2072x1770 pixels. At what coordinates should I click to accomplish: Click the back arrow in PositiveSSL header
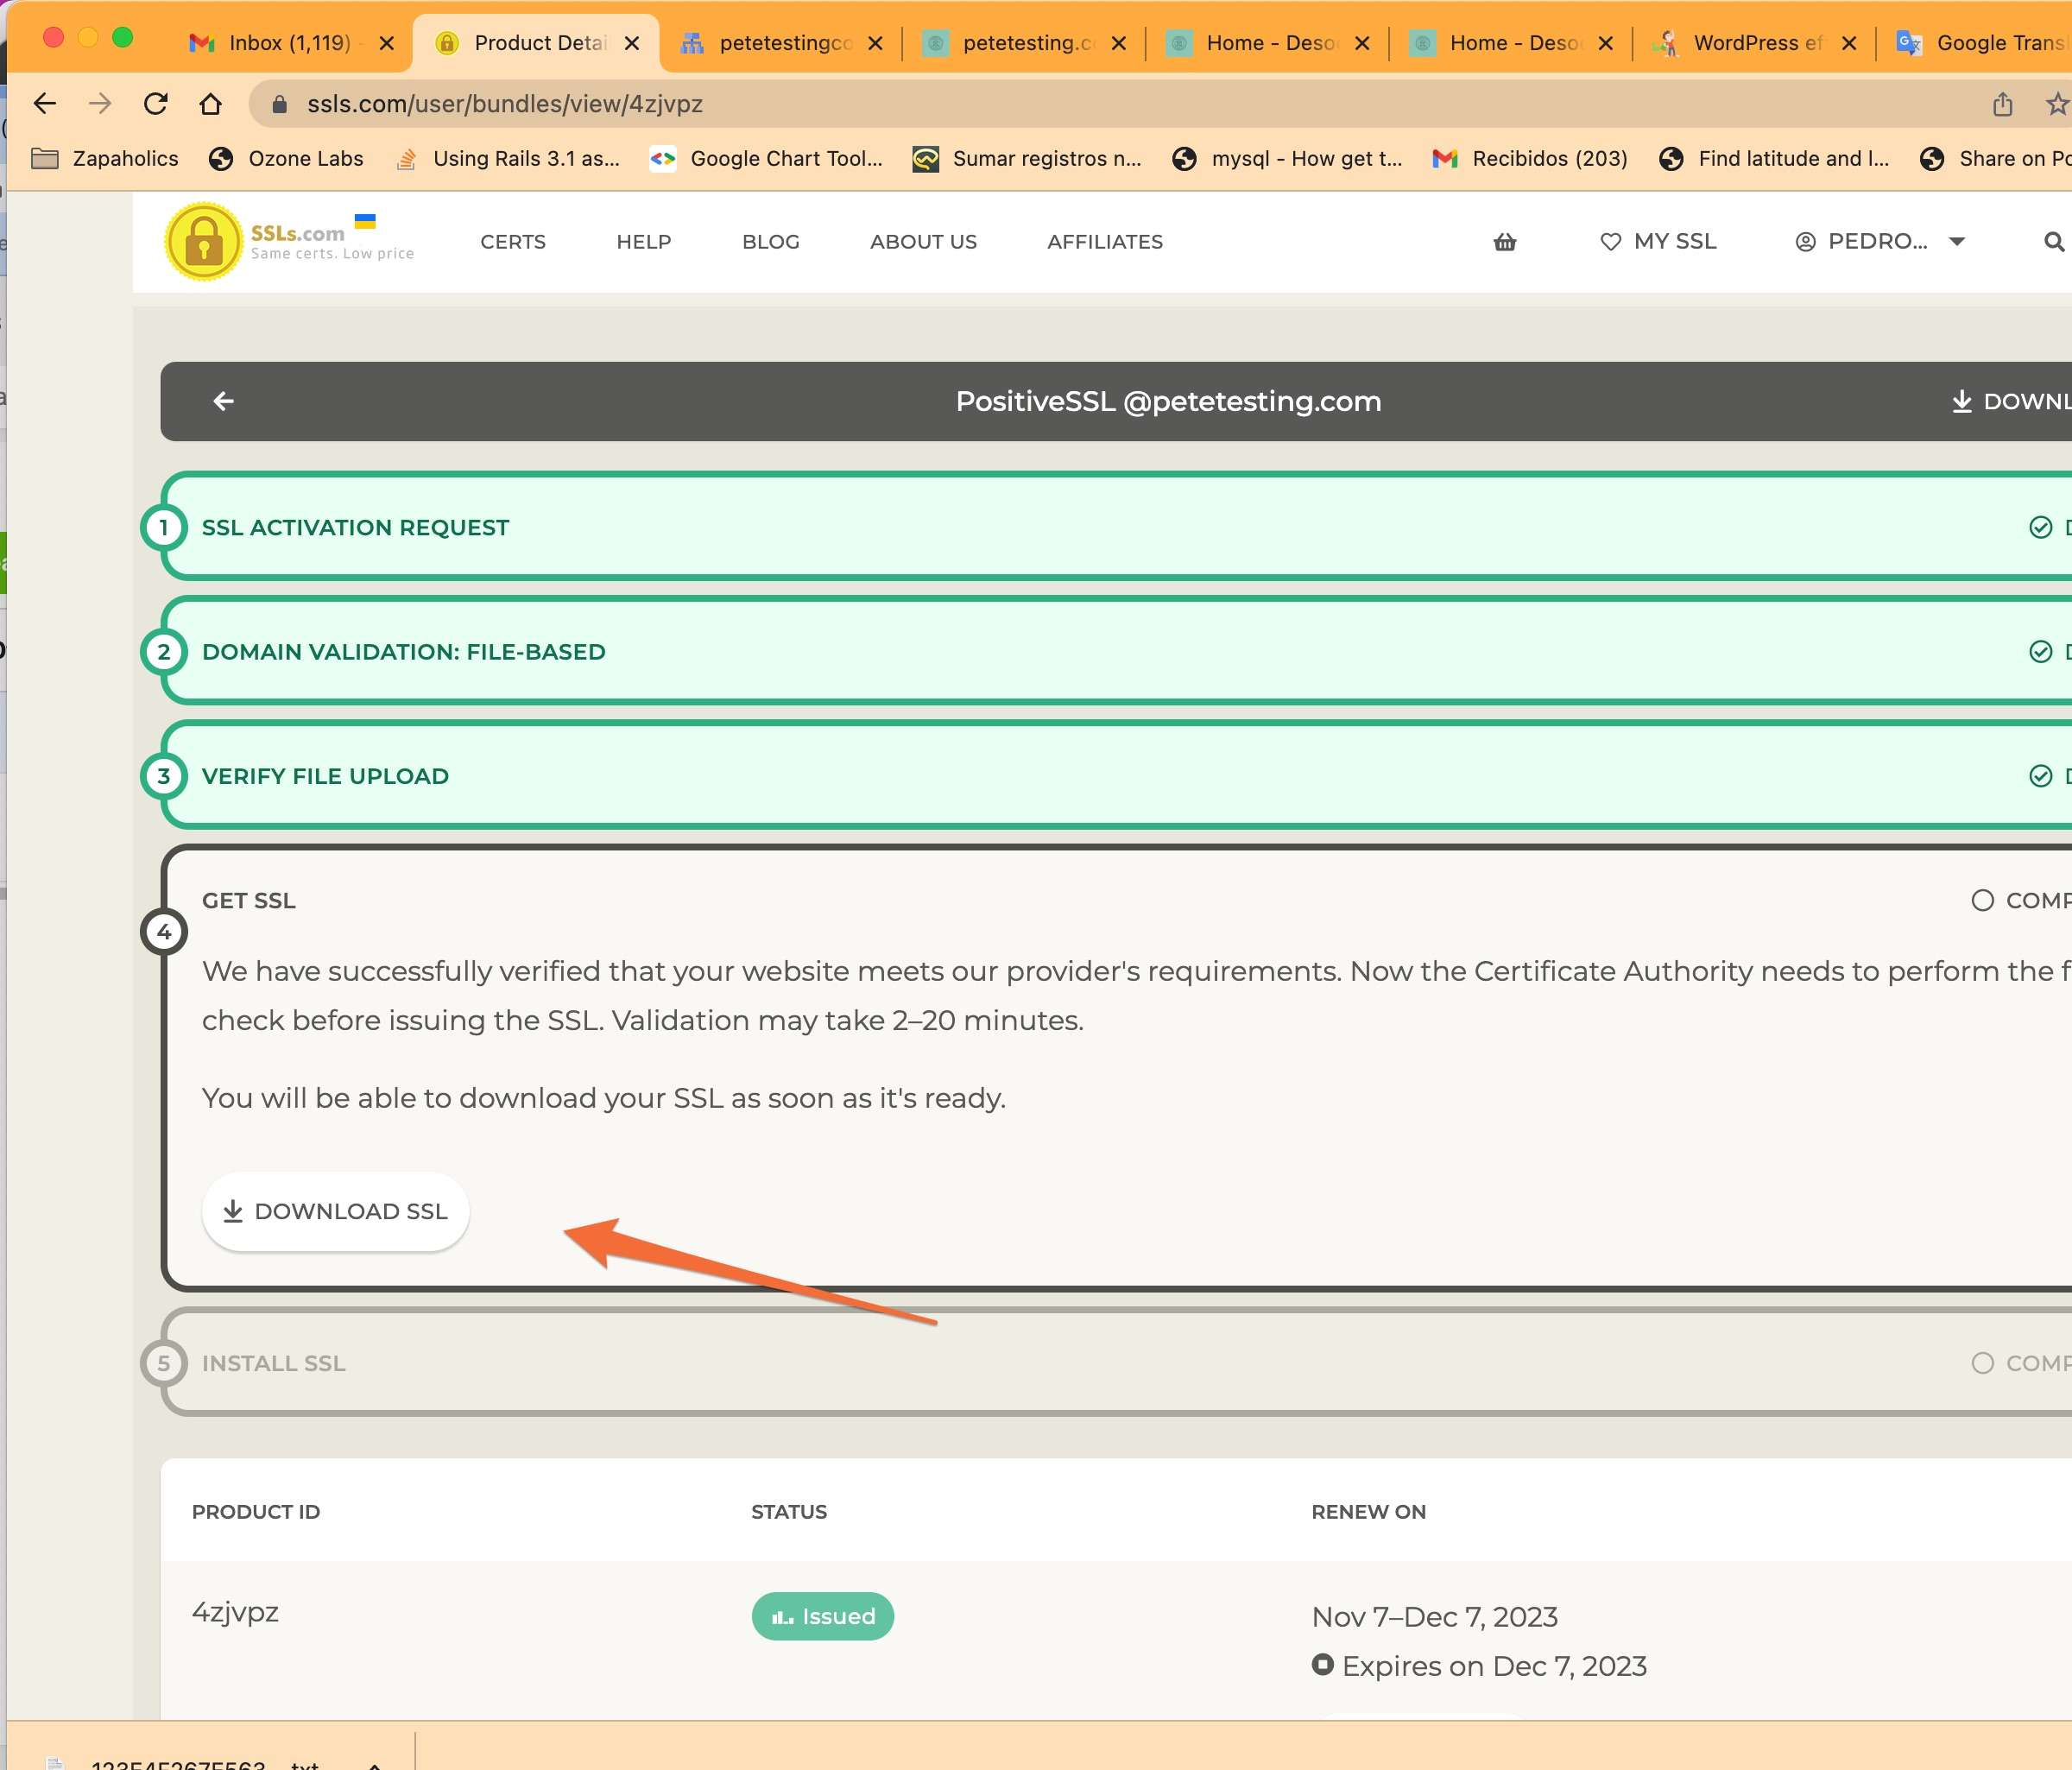click(x=223, y=401)
